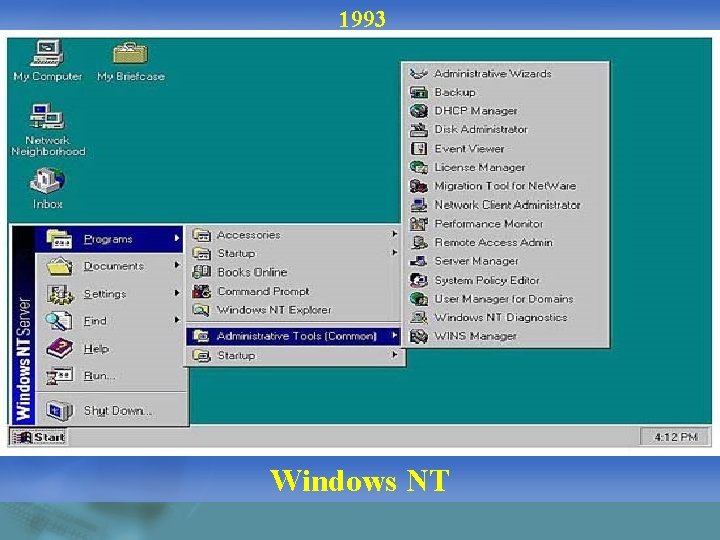Choose Run... from the Start menu
Image resolution: width=720 pixels, height=540 pixels.
(x=109, y=376)
